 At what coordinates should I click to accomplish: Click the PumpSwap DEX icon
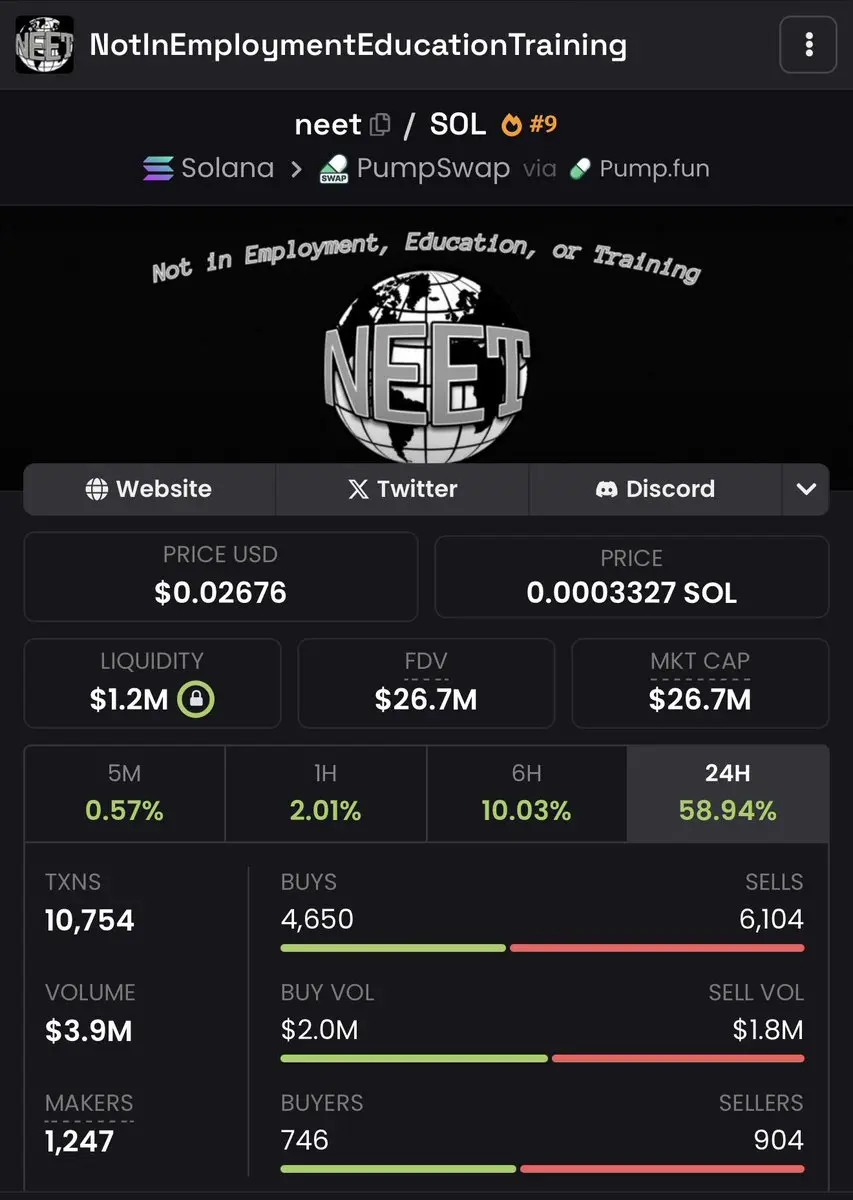(x=333, y=169)
